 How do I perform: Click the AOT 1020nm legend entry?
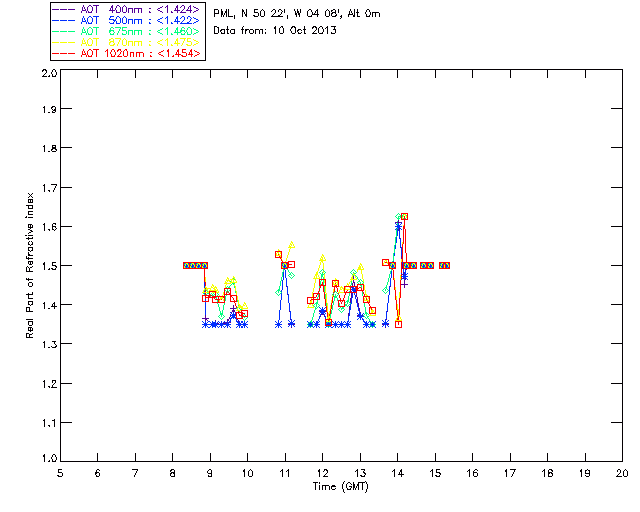click(127, 53)
